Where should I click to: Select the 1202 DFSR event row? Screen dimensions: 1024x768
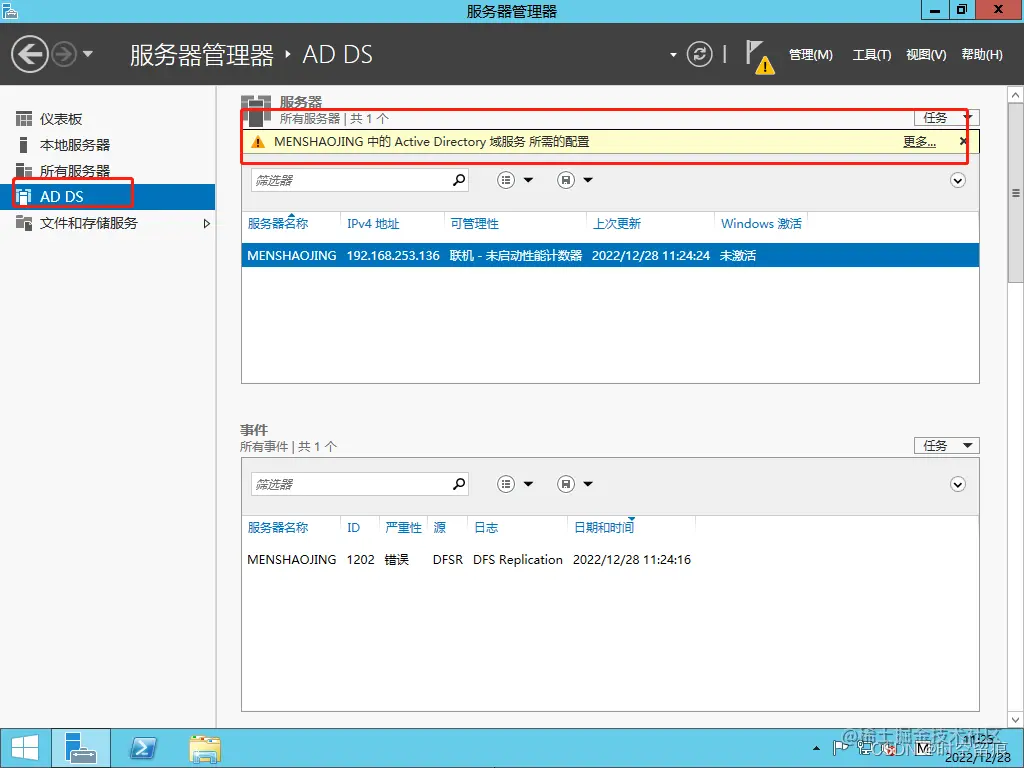610,560
